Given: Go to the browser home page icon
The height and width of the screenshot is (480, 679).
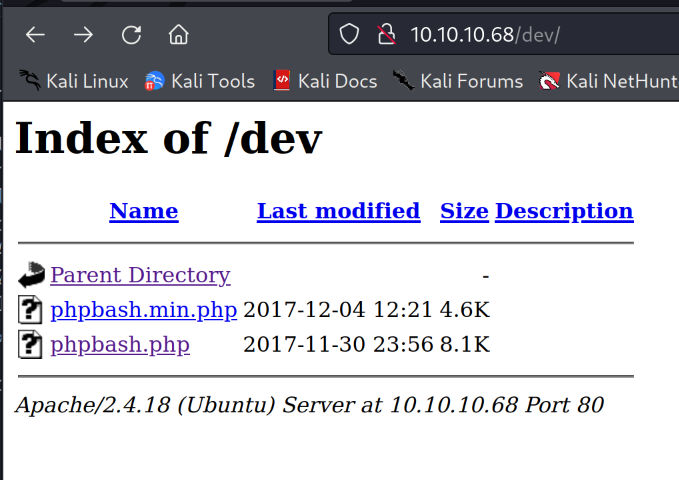Looking at the screenshot, I should point(179,35).
